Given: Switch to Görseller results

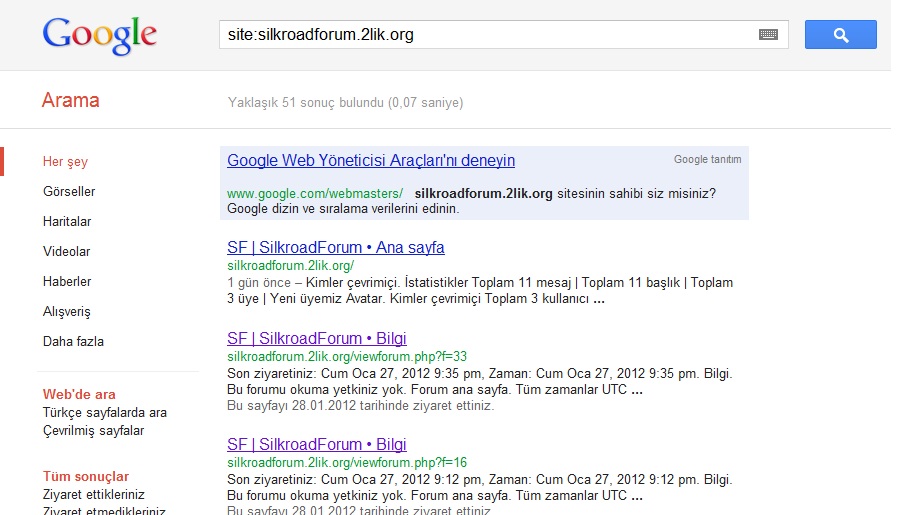Looking at the screenshot, I should pyautogui.click(x=69, y=191).
